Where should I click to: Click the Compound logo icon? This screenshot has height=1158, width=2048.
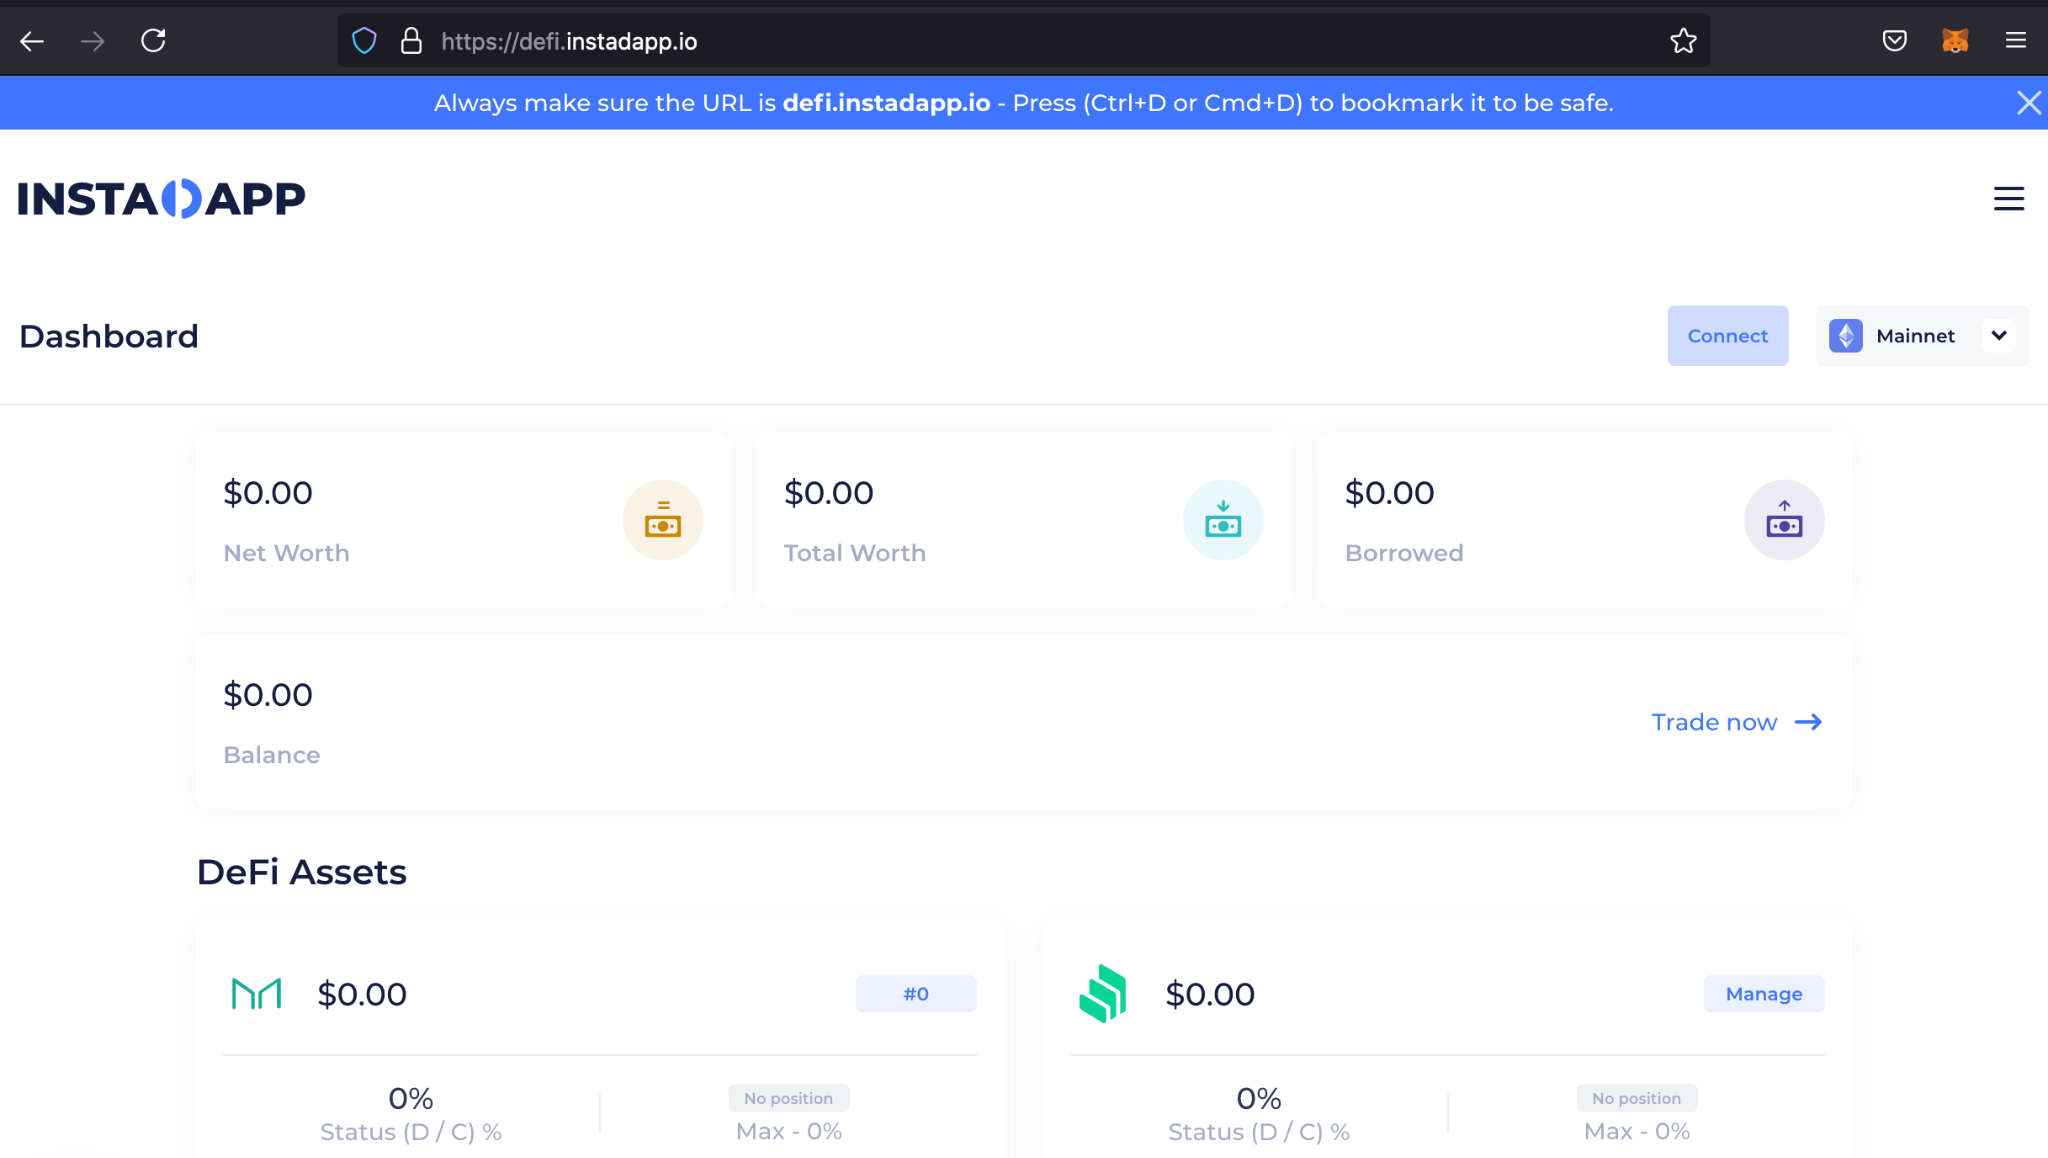click(x=1103, y=994)
